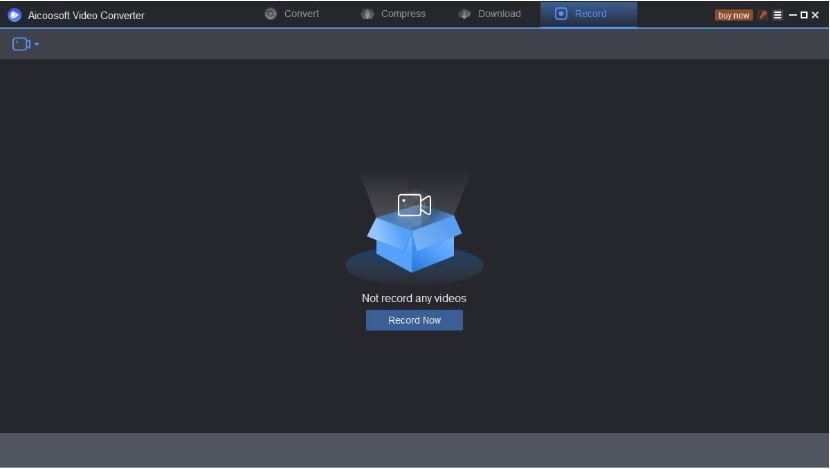The image size is (830, 469).
Task: Click the Record tab's icon
Action: pos(561,14)
